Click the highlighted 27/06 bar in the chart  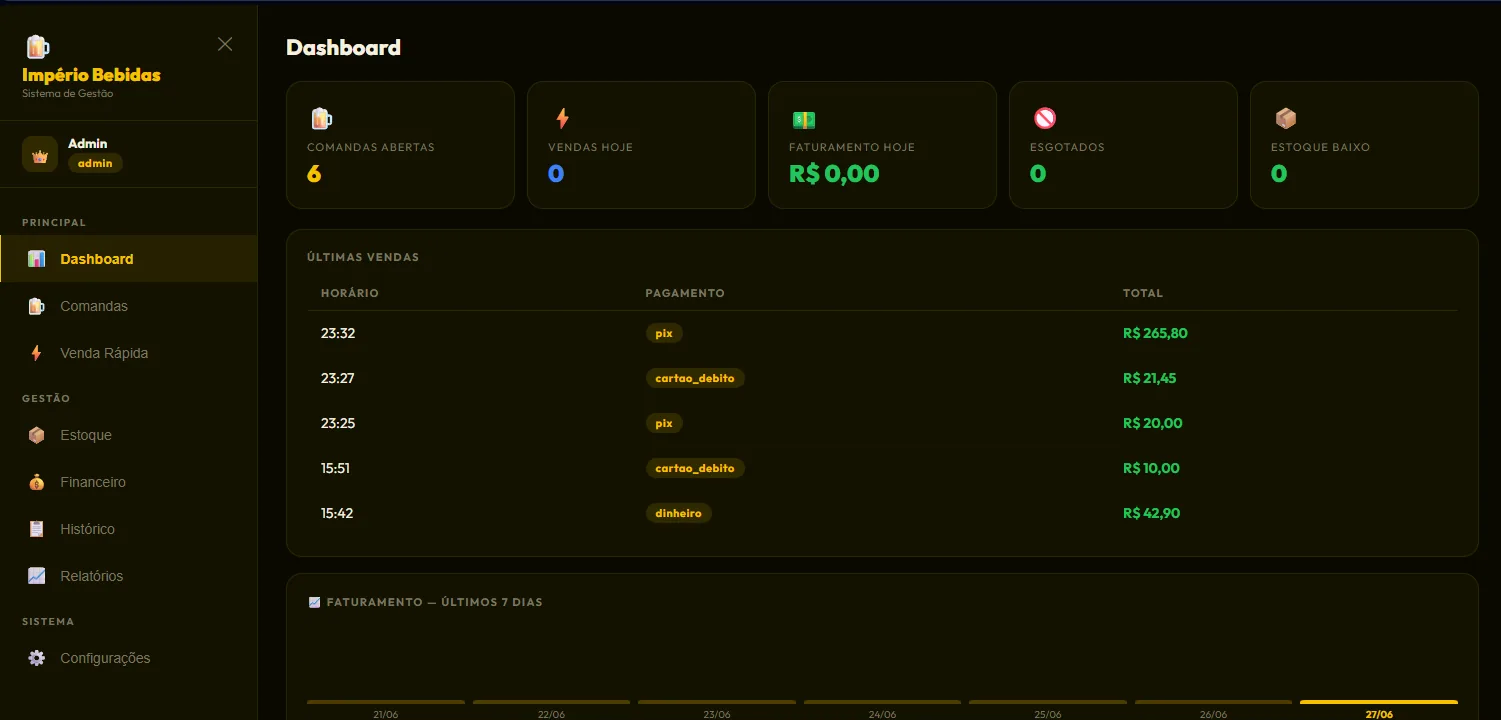coord(1379,703)
